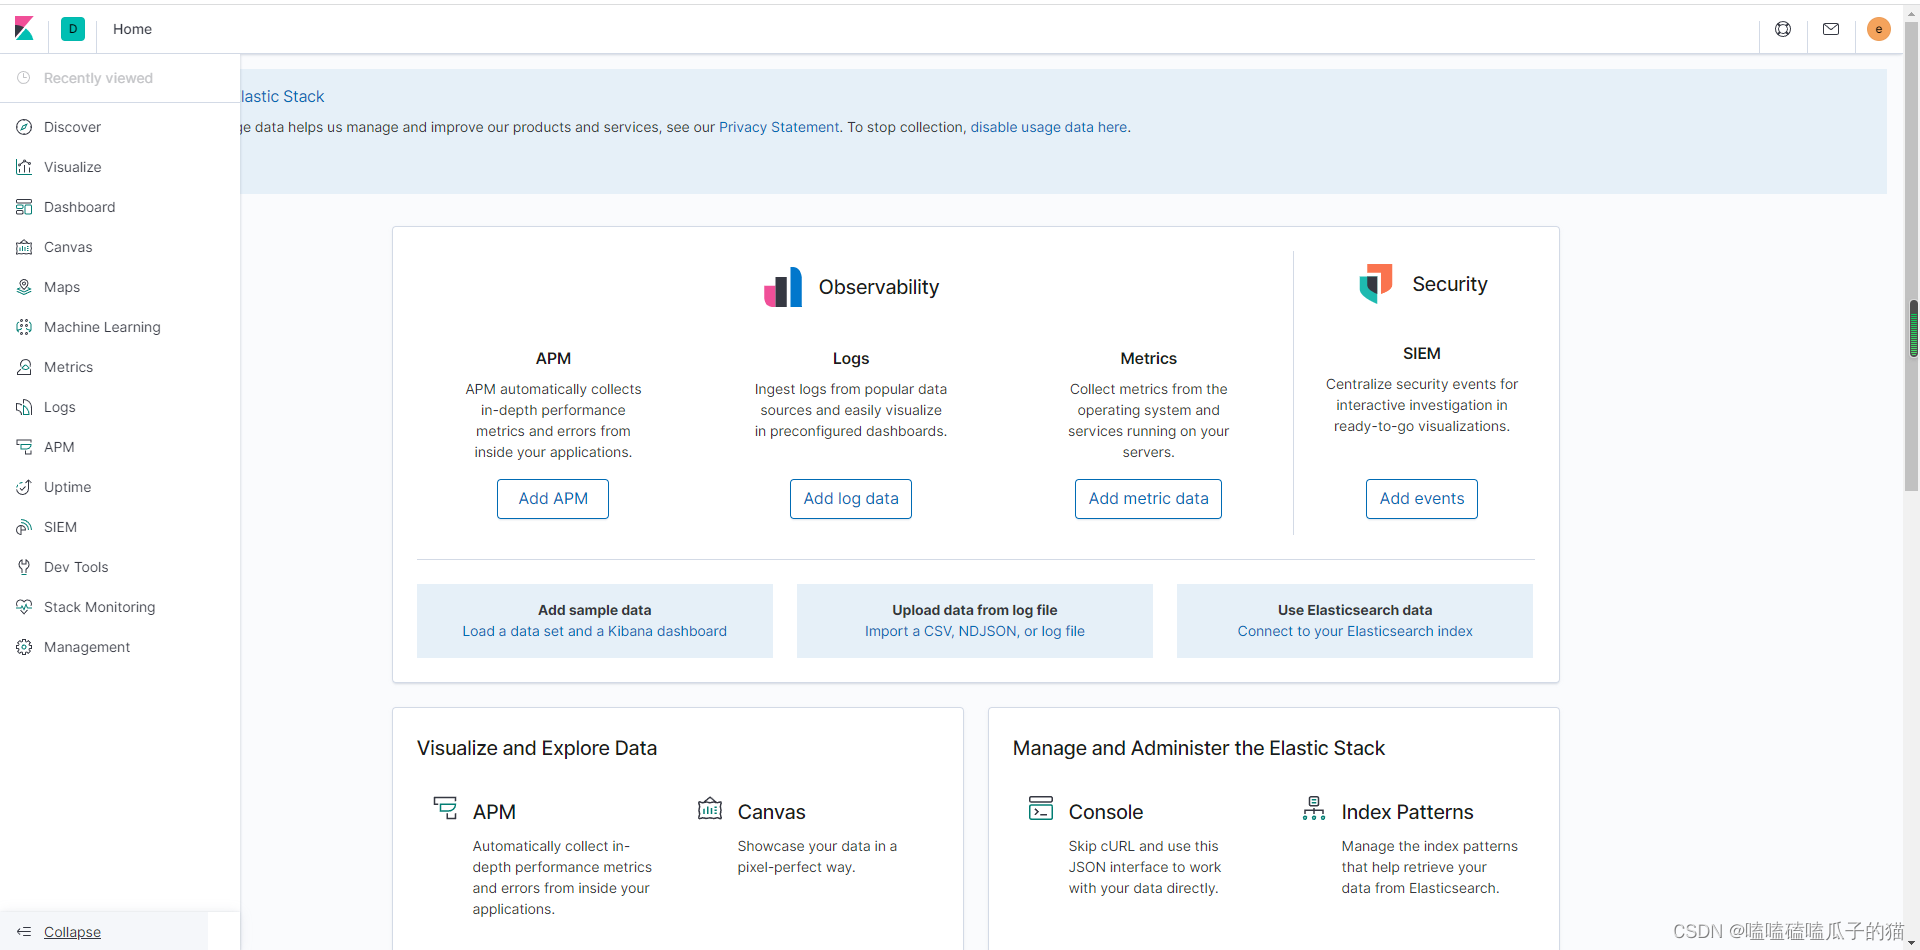The image size is (1920, 950).
Task: Open the Index Patterns heading link
Action: click(x=1407, y=812)
